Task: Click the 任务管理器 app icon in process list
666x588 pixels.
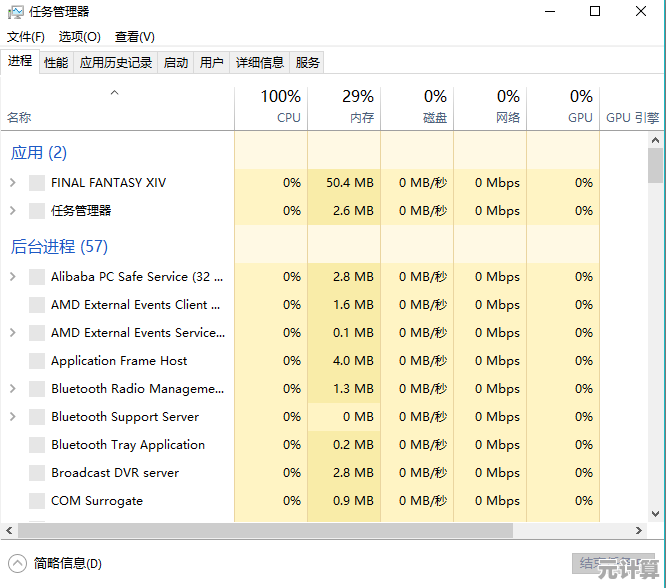Action: (37, 211)
